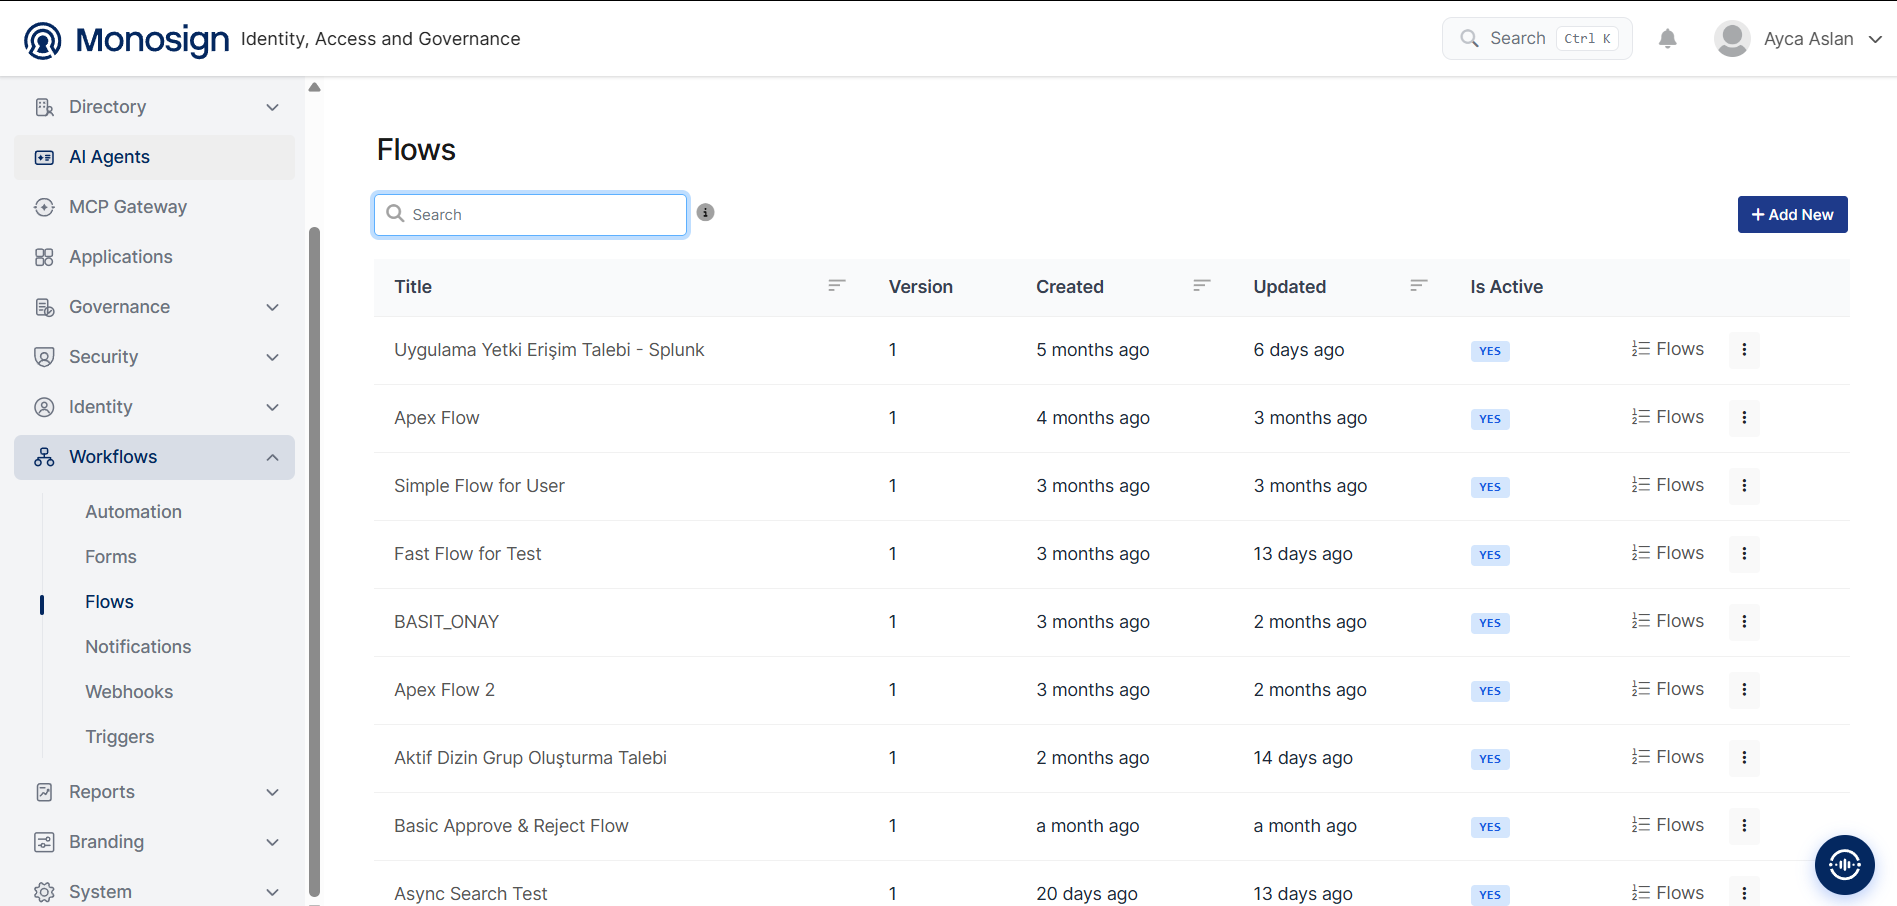This screenshot has width=1897, height=906.
Task: Click Updated column sort icon
Action: (1418, 286)
